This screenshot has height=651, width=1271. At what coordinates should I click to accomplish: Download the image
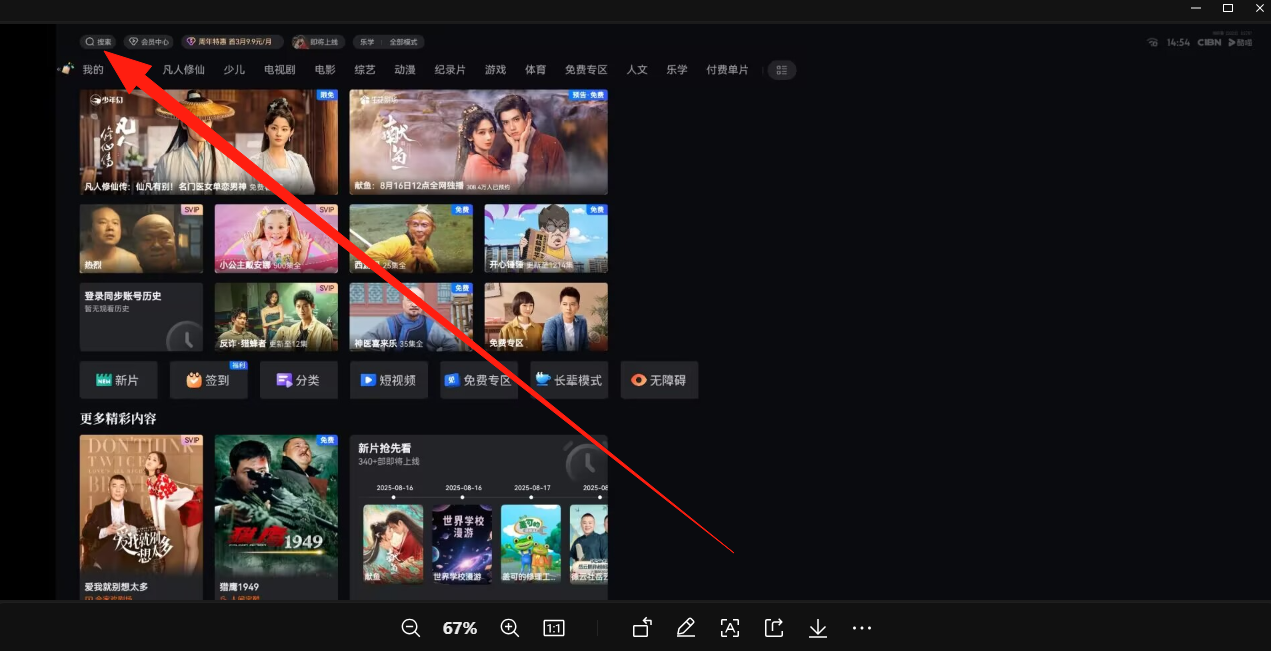click(x=818, y=628)
